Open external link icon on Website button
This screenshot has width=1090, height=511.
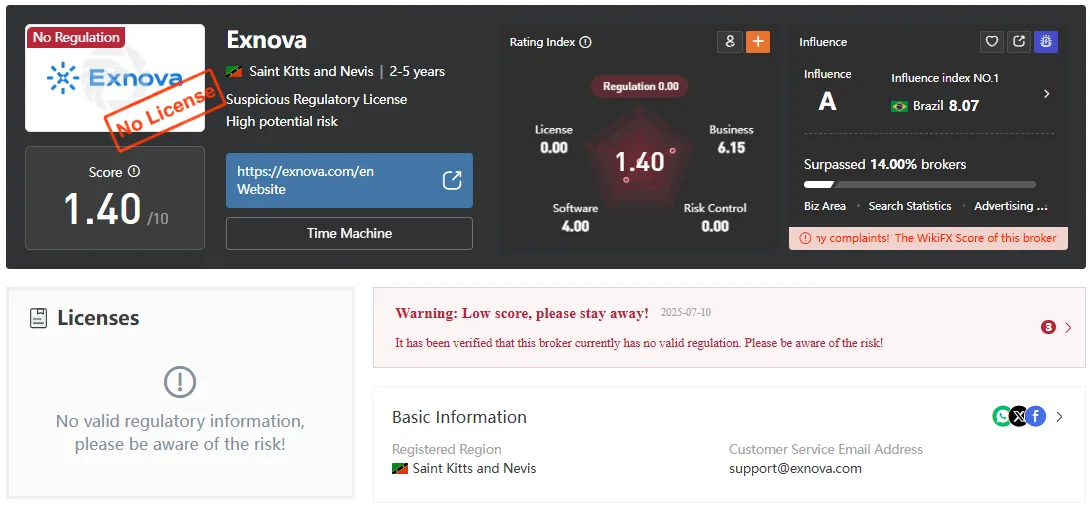452,180
